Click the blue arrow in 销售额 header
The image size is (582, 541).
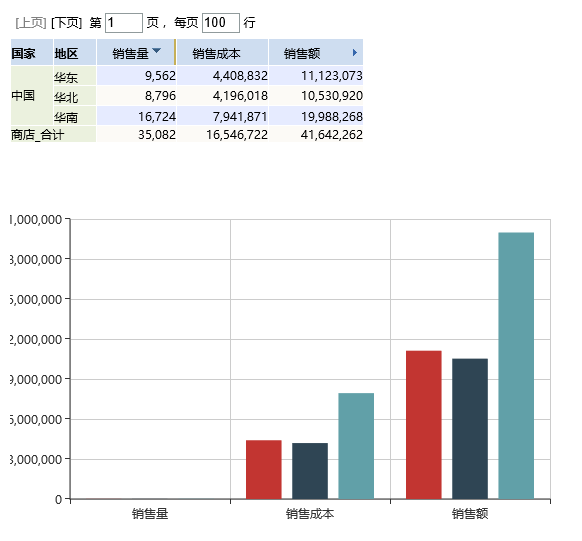[x=355, y=53]
